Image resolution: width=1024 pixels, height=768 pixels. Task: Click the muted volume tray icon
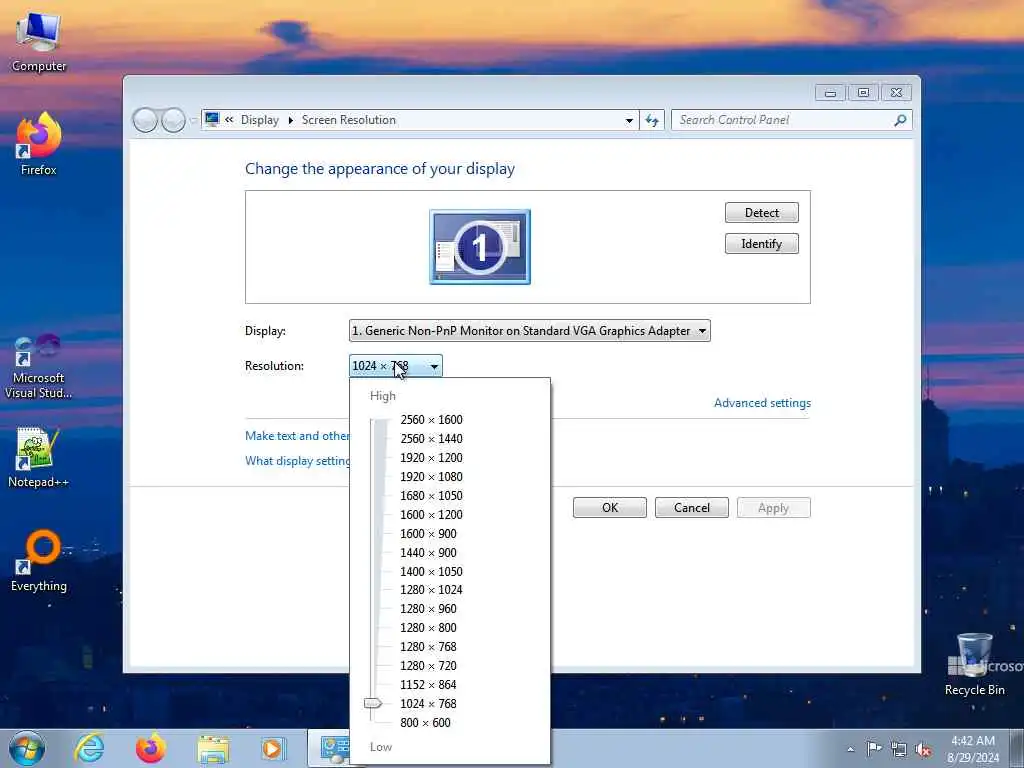[x=923, y=749]
